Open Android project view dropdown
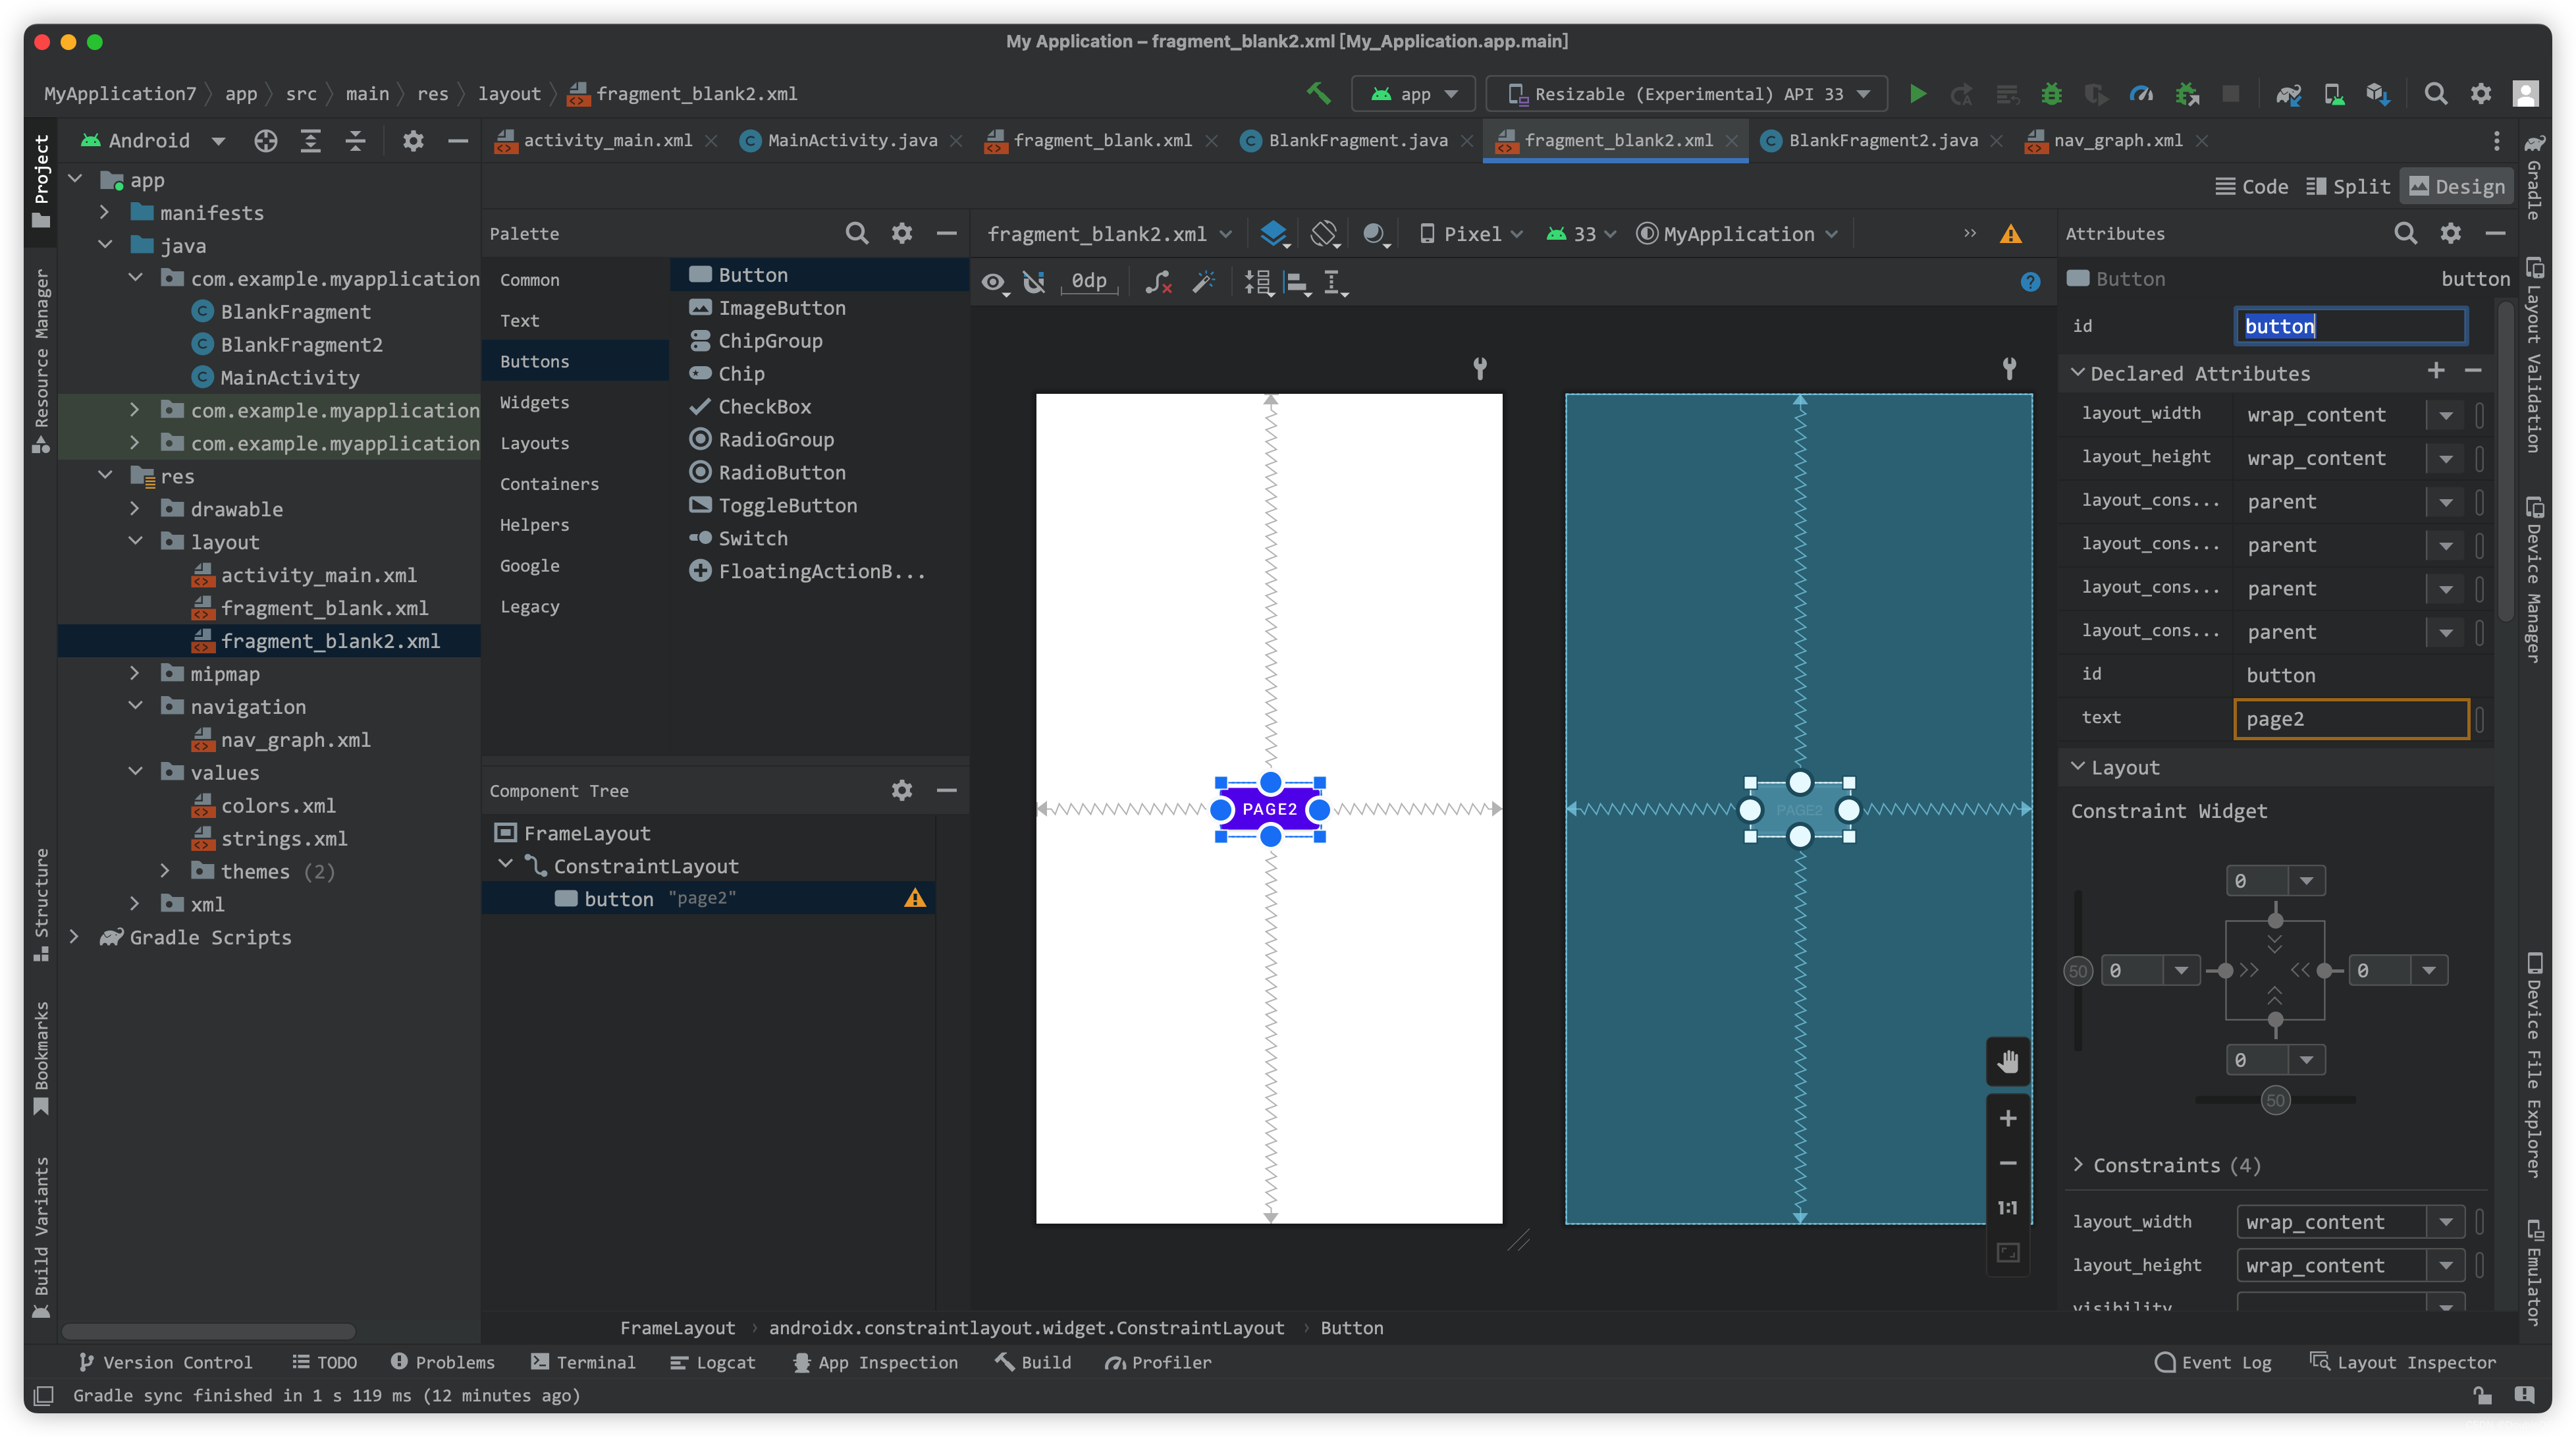Screen dimensions: 2576x1437 click(x=153, y=141)
